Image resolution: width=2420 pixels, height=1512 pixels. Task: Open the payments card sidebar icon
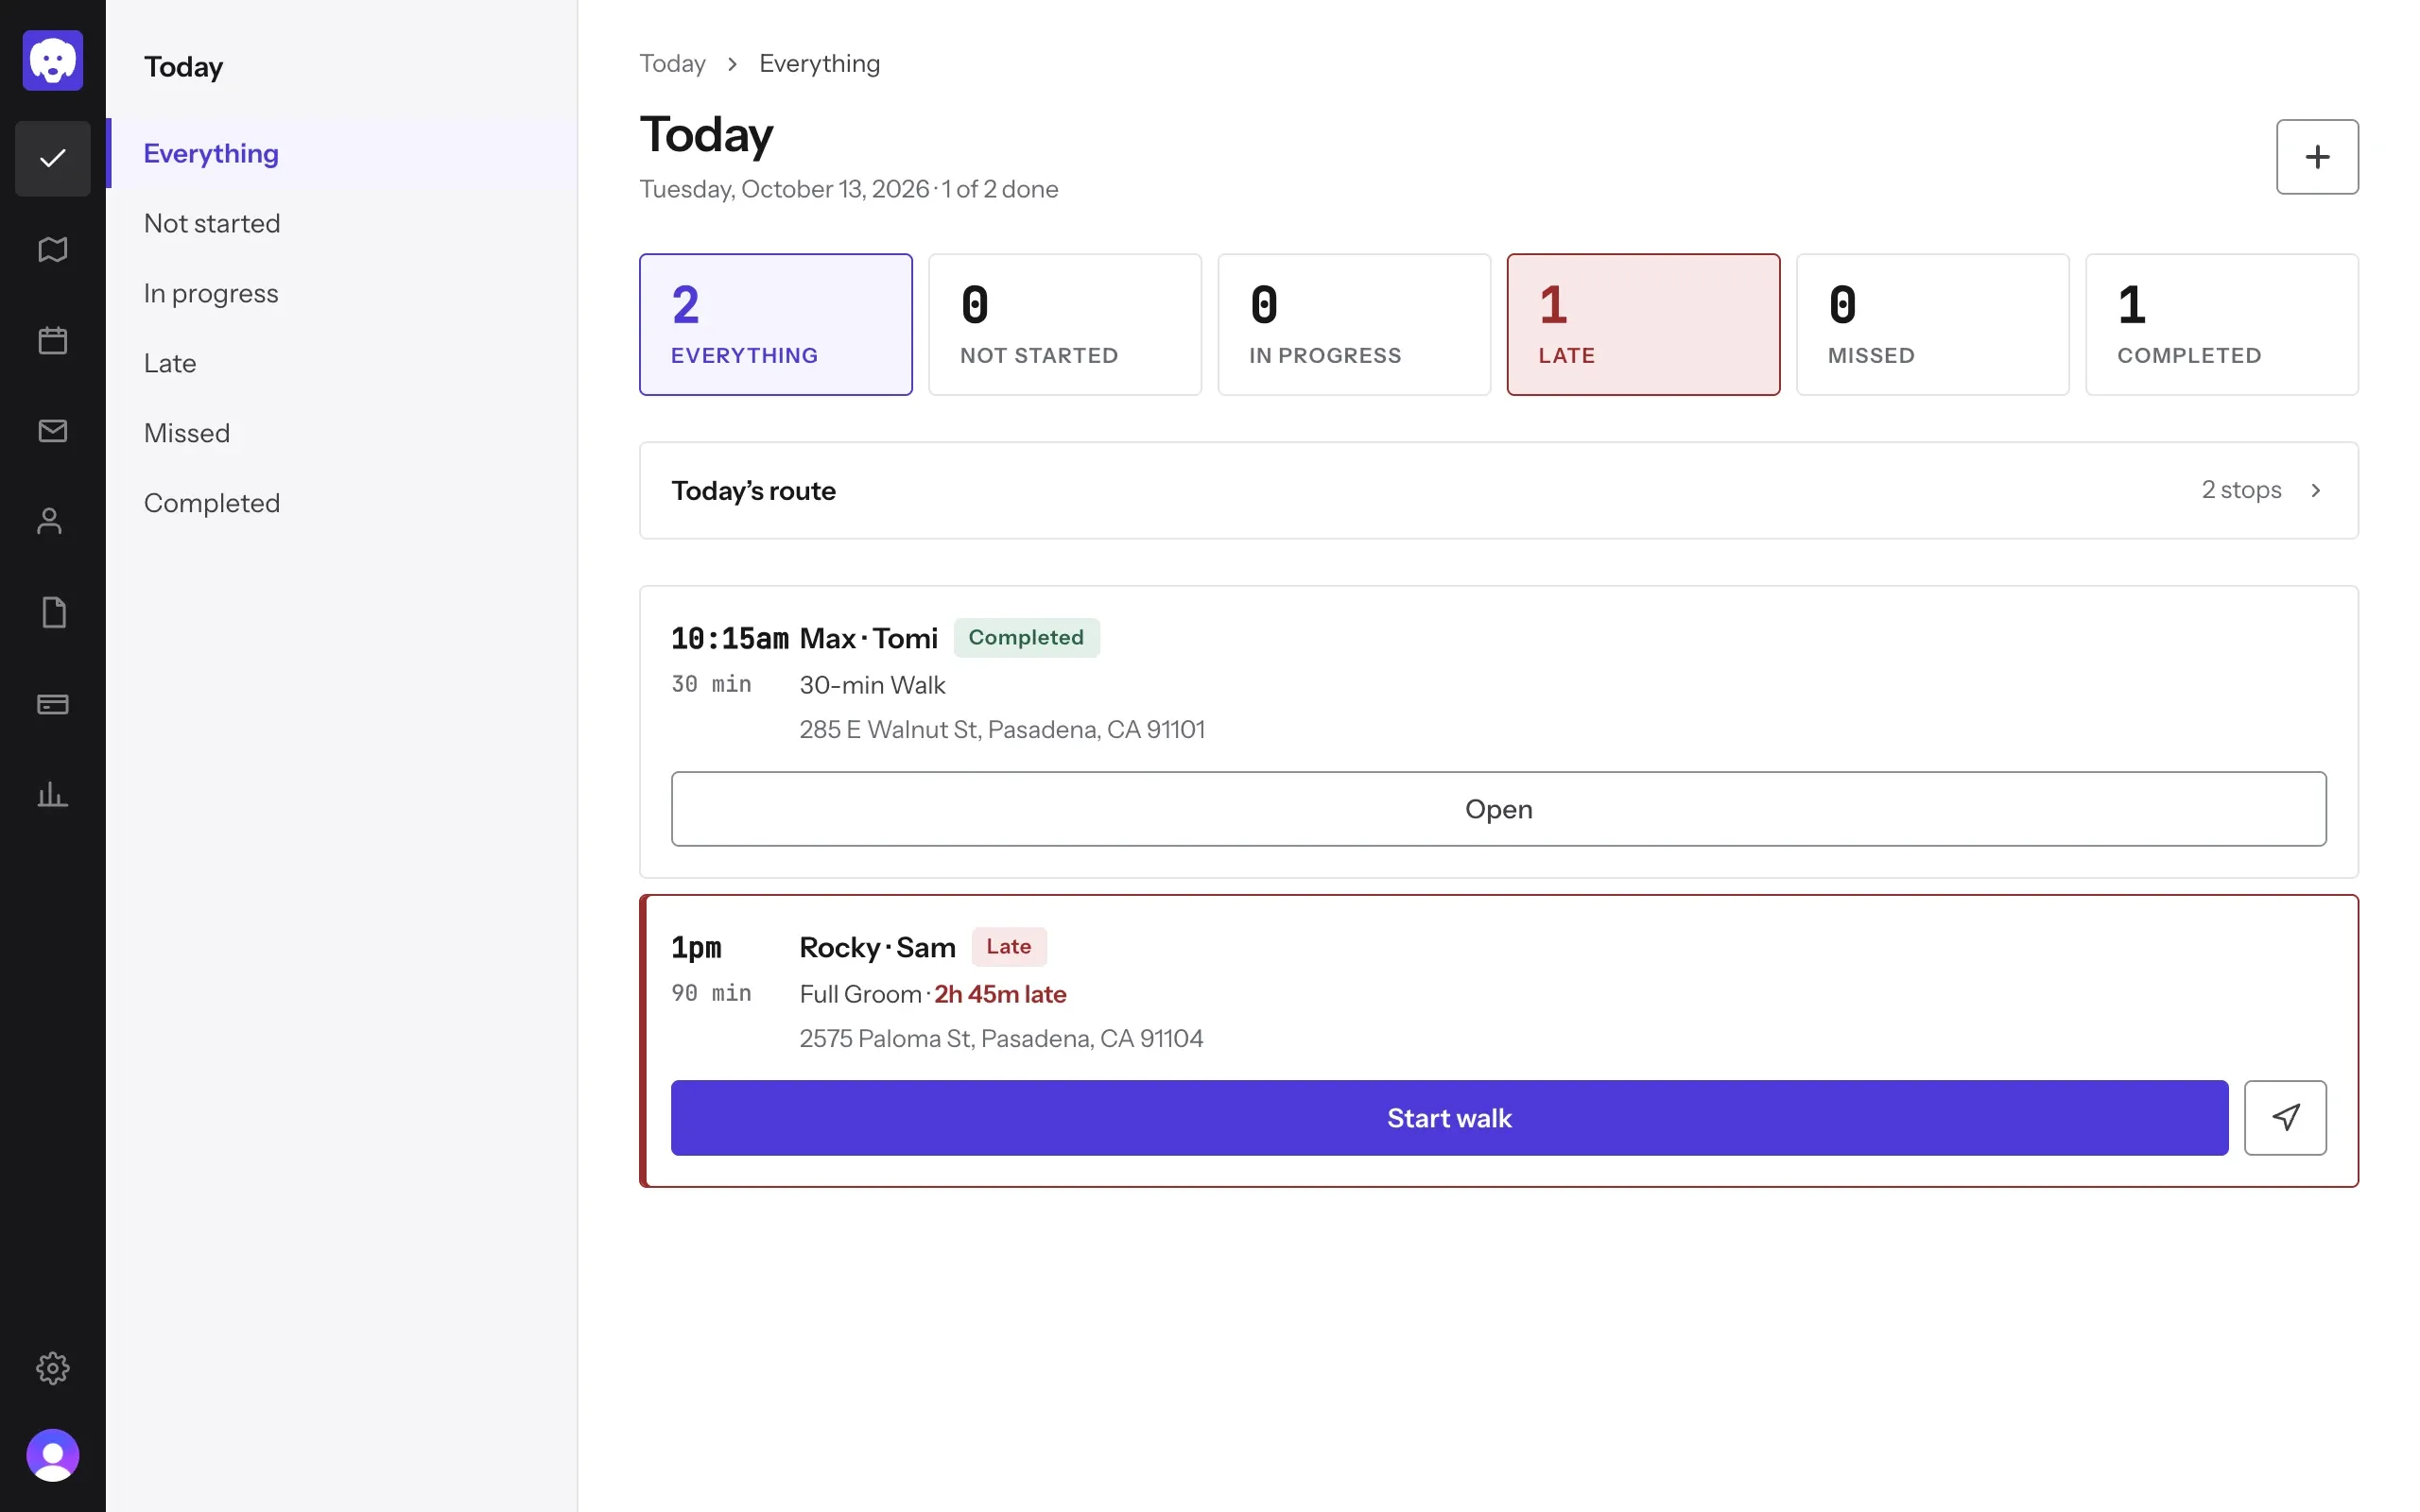pyautogui.click(x=53, y=704)
